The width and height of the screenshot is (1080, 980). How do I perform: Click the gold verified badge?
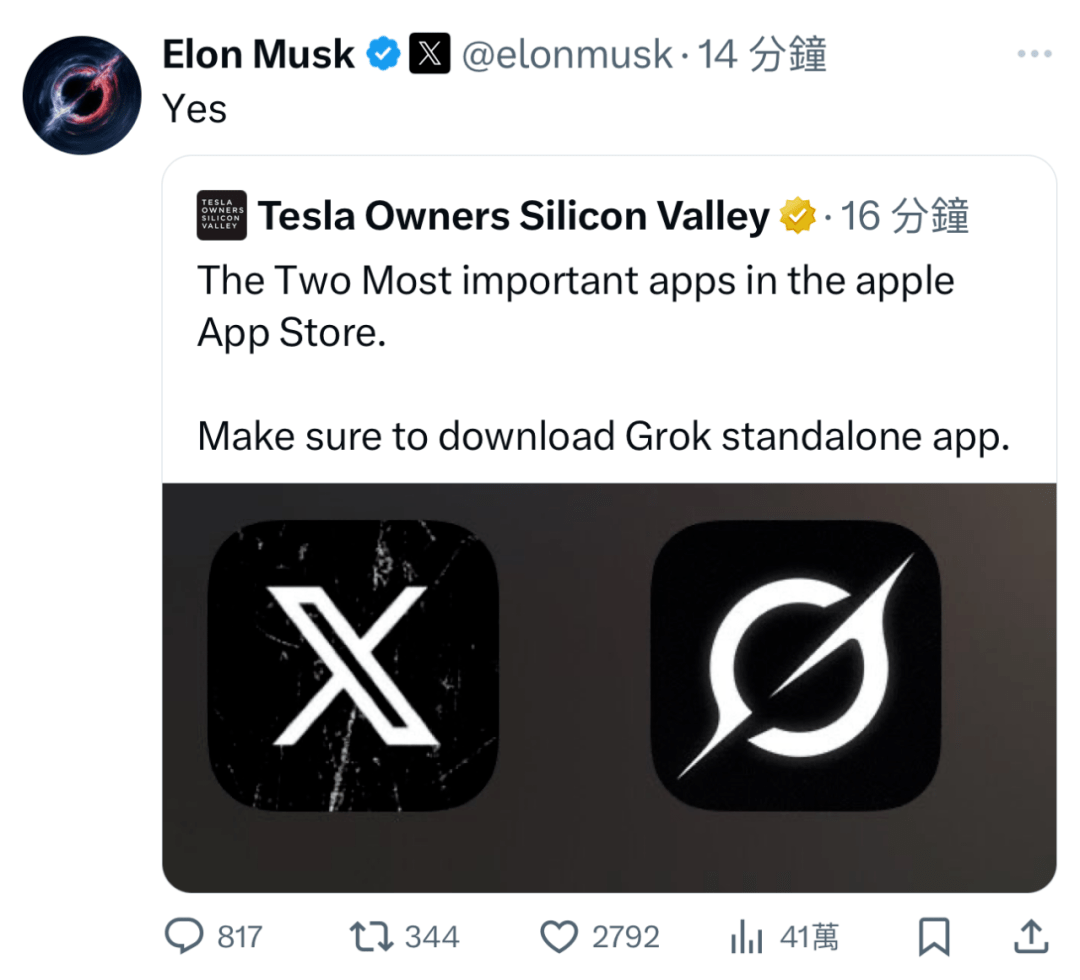point(798,215)
